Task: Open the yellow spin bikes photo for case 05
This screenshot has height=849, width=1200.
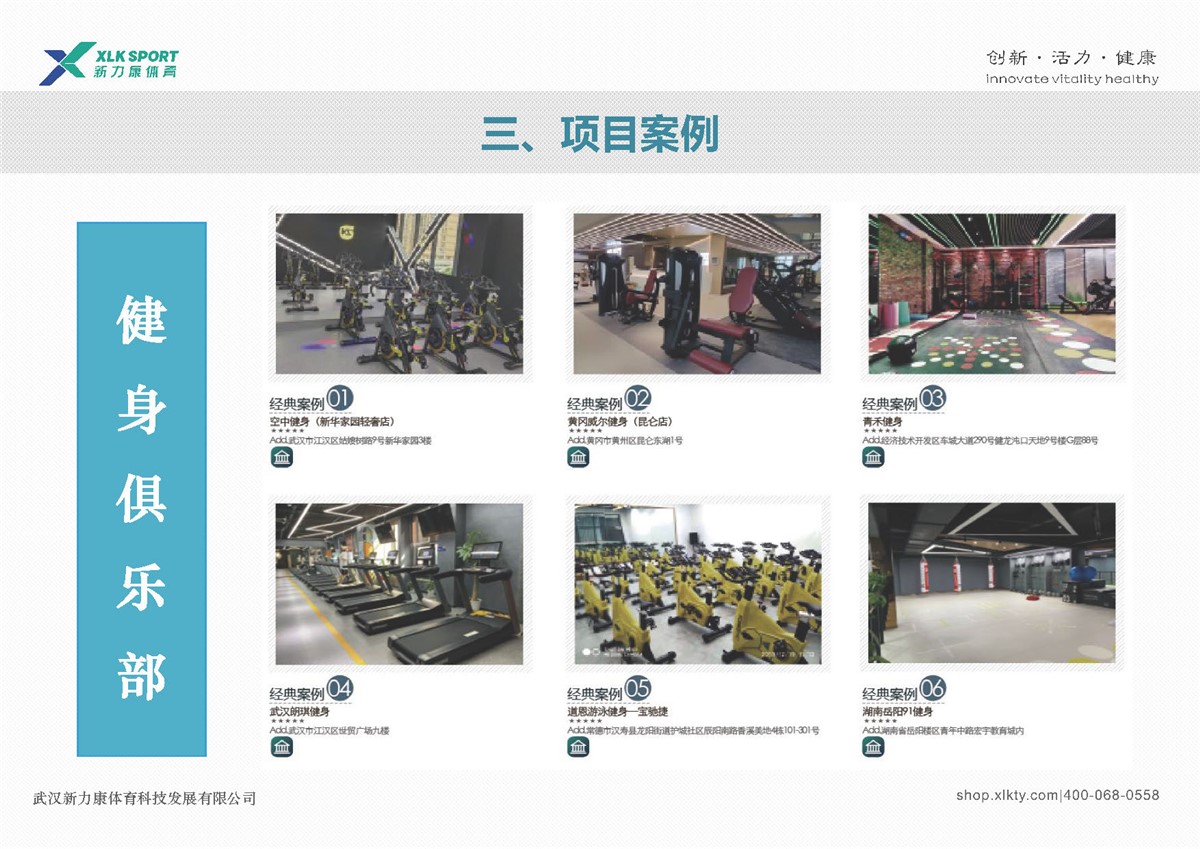Action: click(x=696, y=584)
